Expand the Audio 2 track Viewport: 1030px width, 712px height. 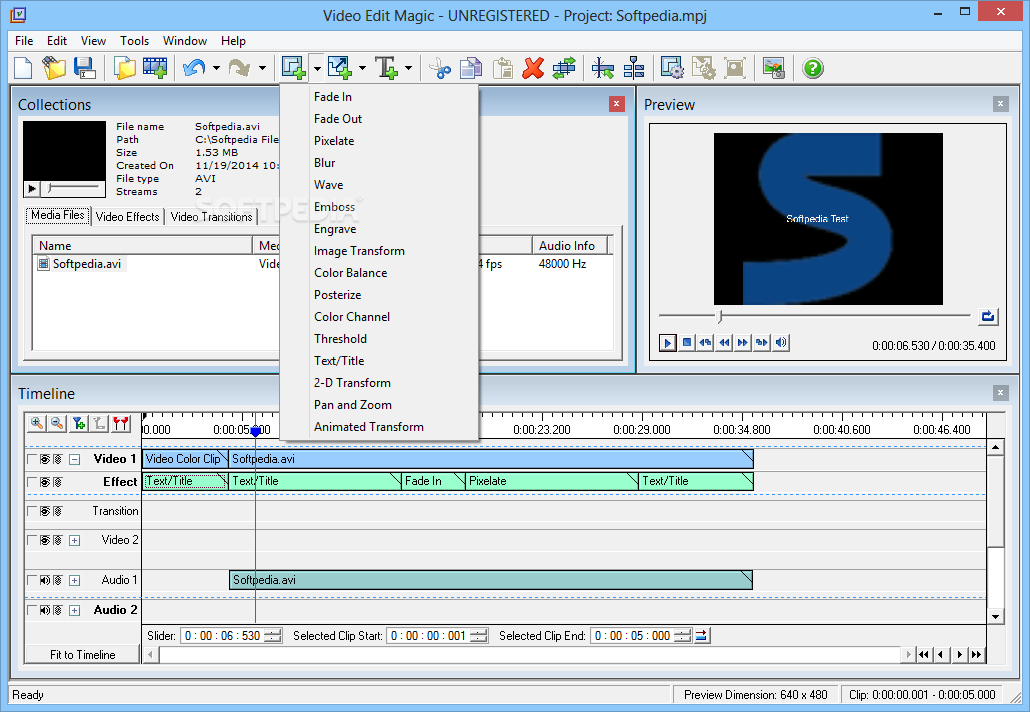click(74, 611)
